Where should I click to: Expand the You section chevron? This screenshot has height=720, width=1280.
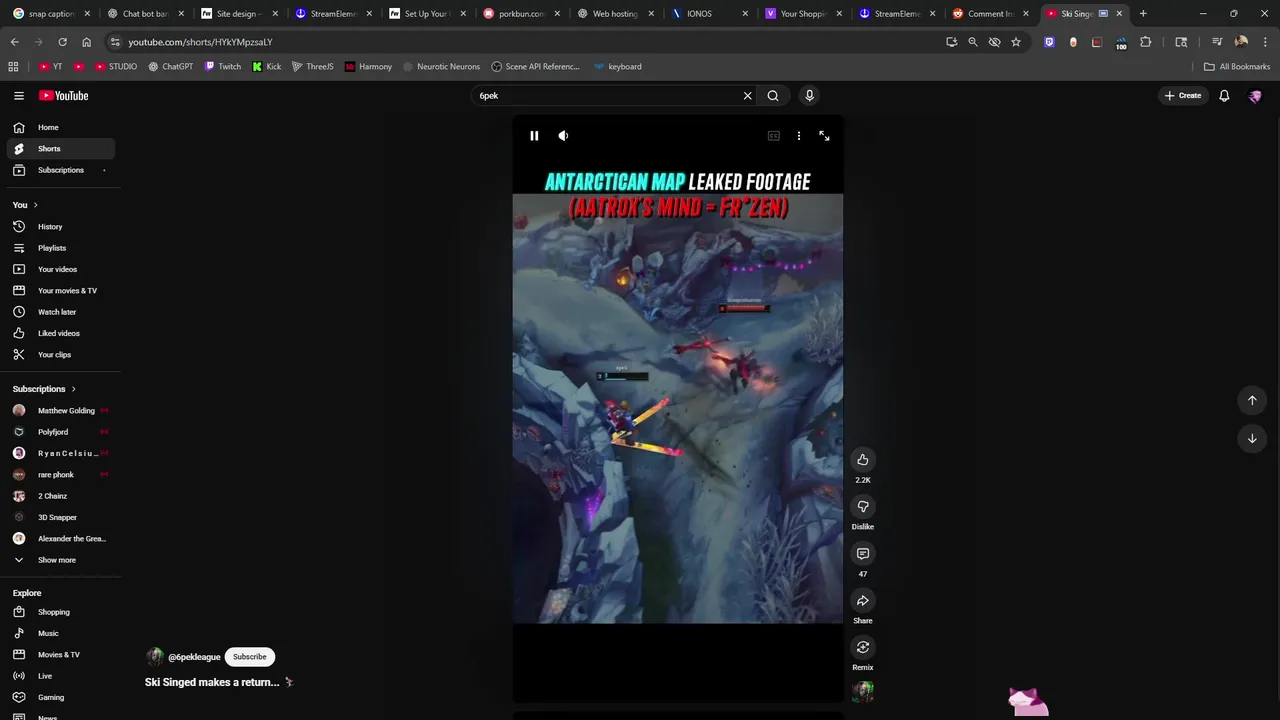tap(35, 205)
